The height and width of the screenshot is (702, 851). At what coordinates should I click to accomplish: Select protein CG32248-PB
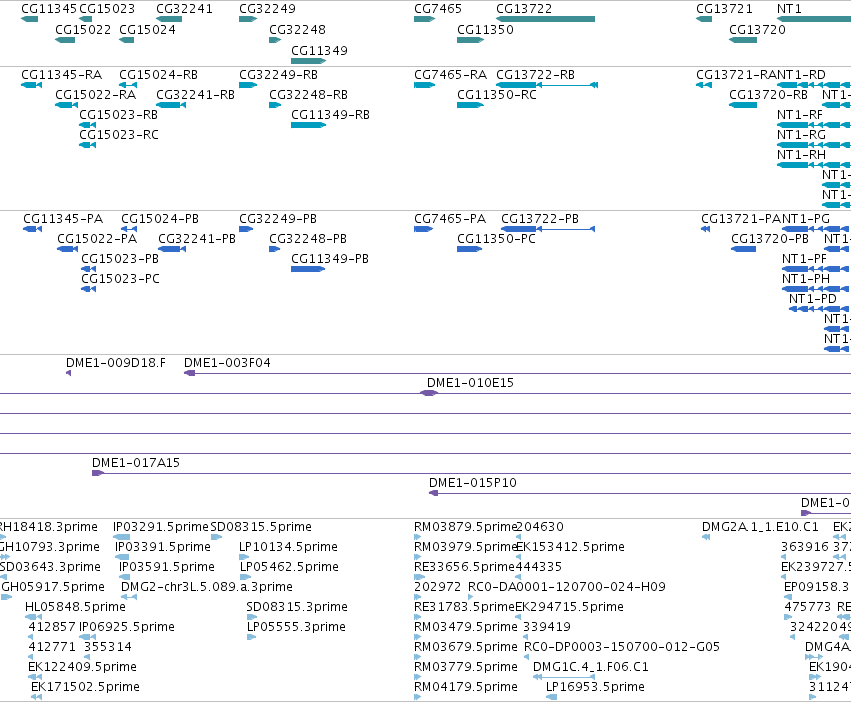click(x=275, y=249)
